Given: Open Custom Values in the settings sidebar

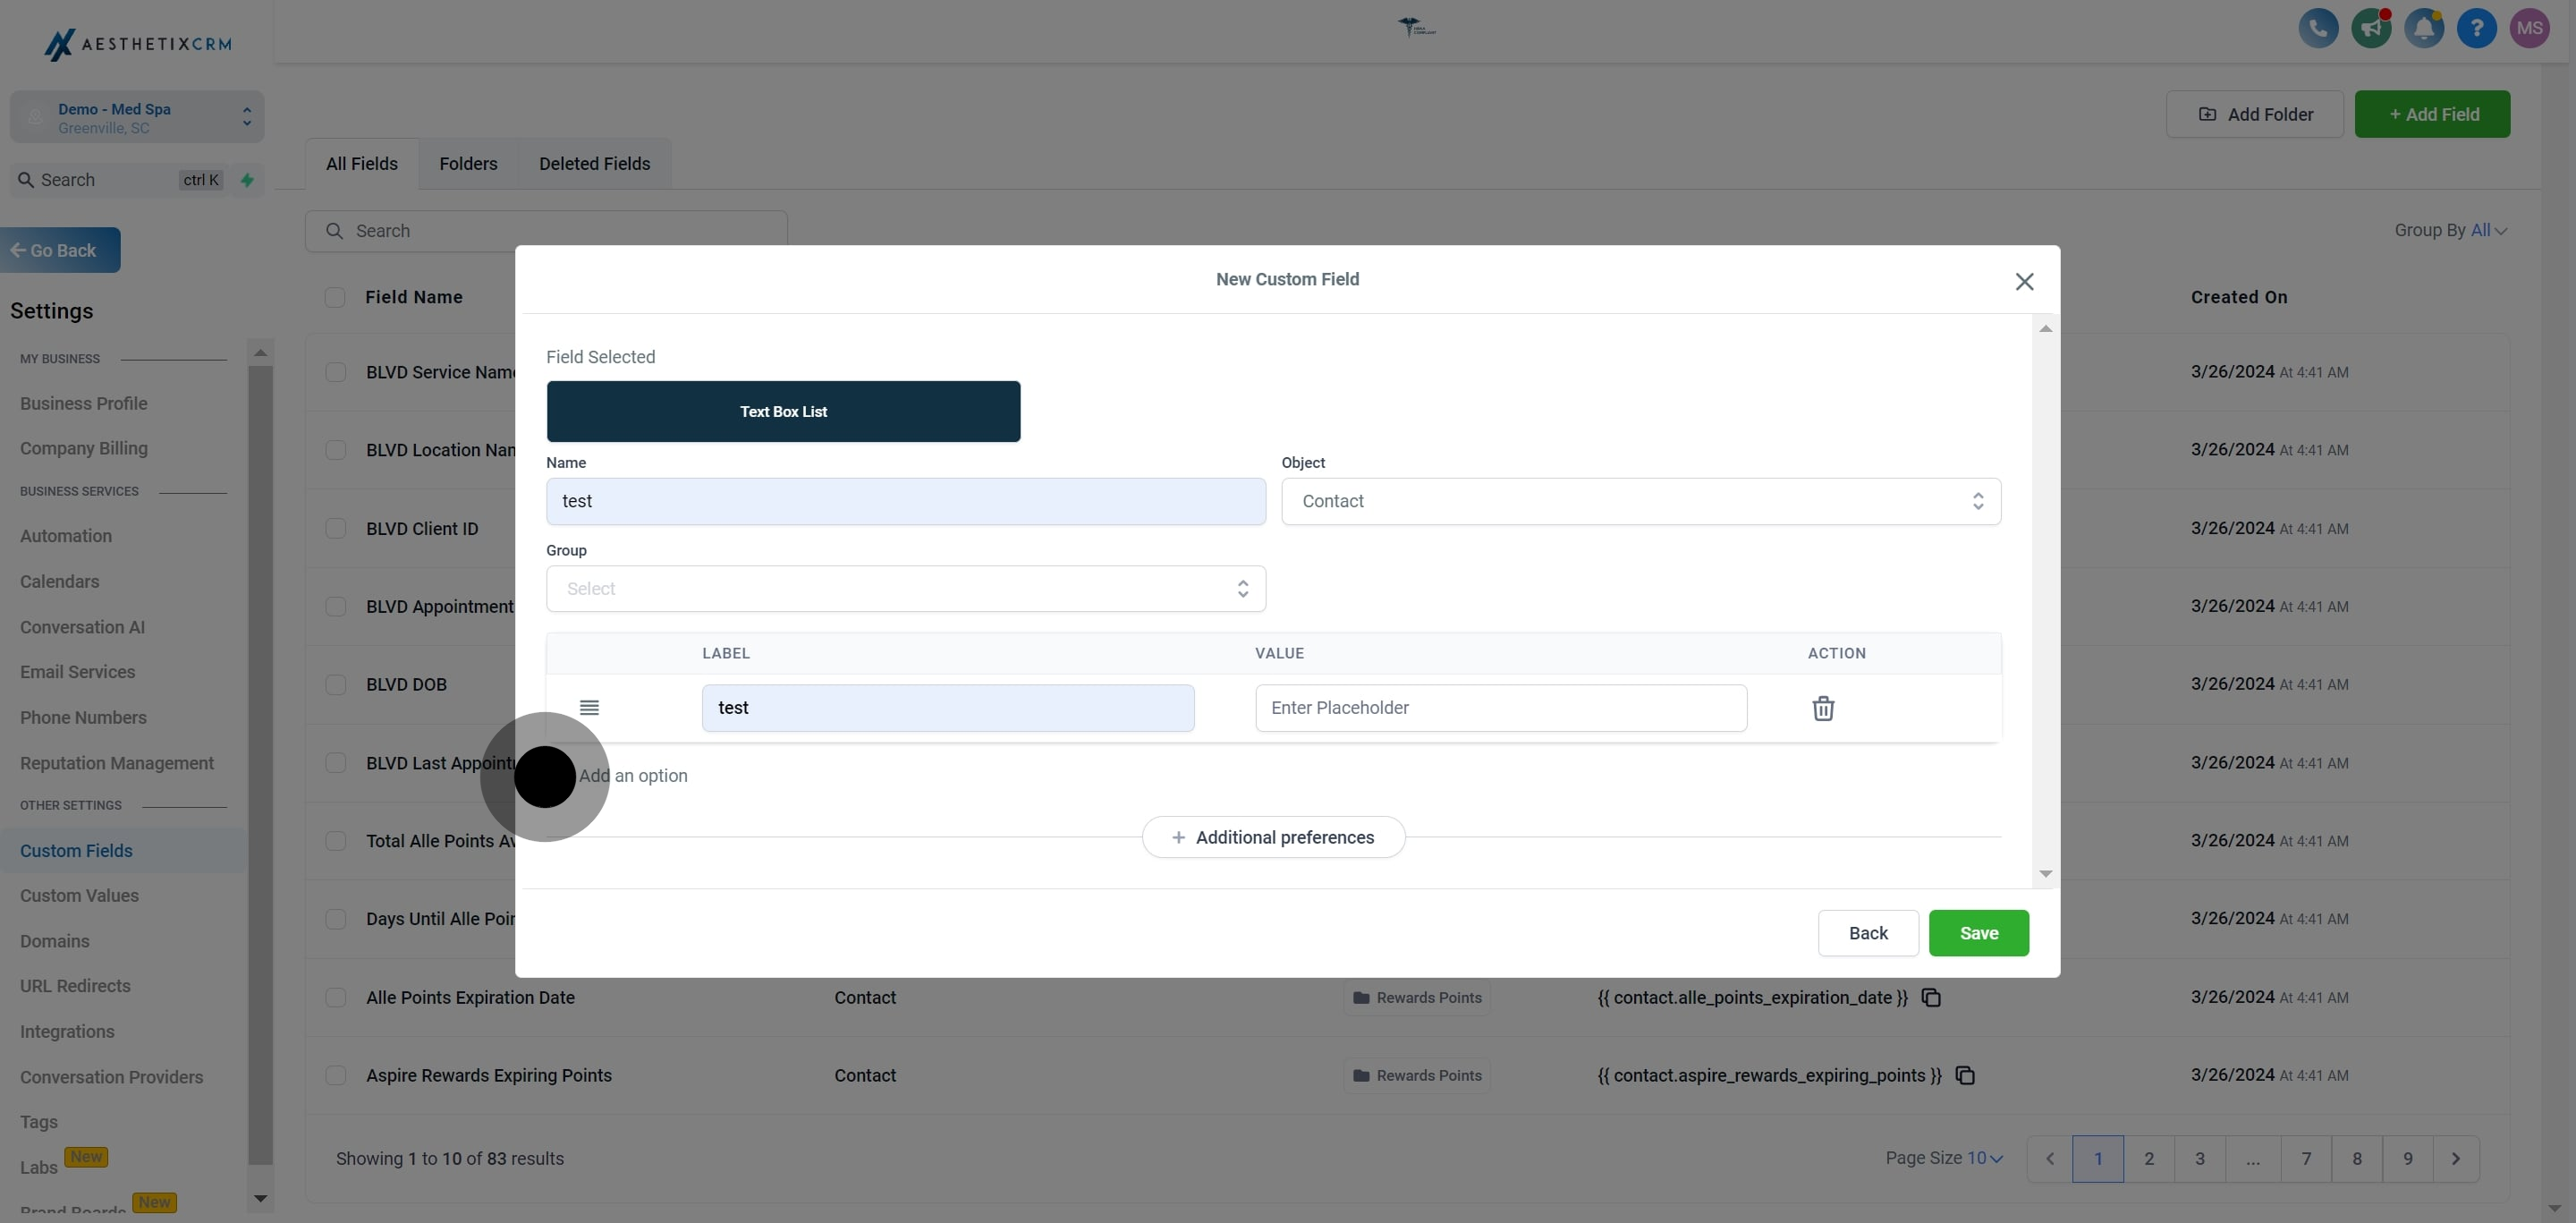Looking at the screenshot, I should 79,896.
